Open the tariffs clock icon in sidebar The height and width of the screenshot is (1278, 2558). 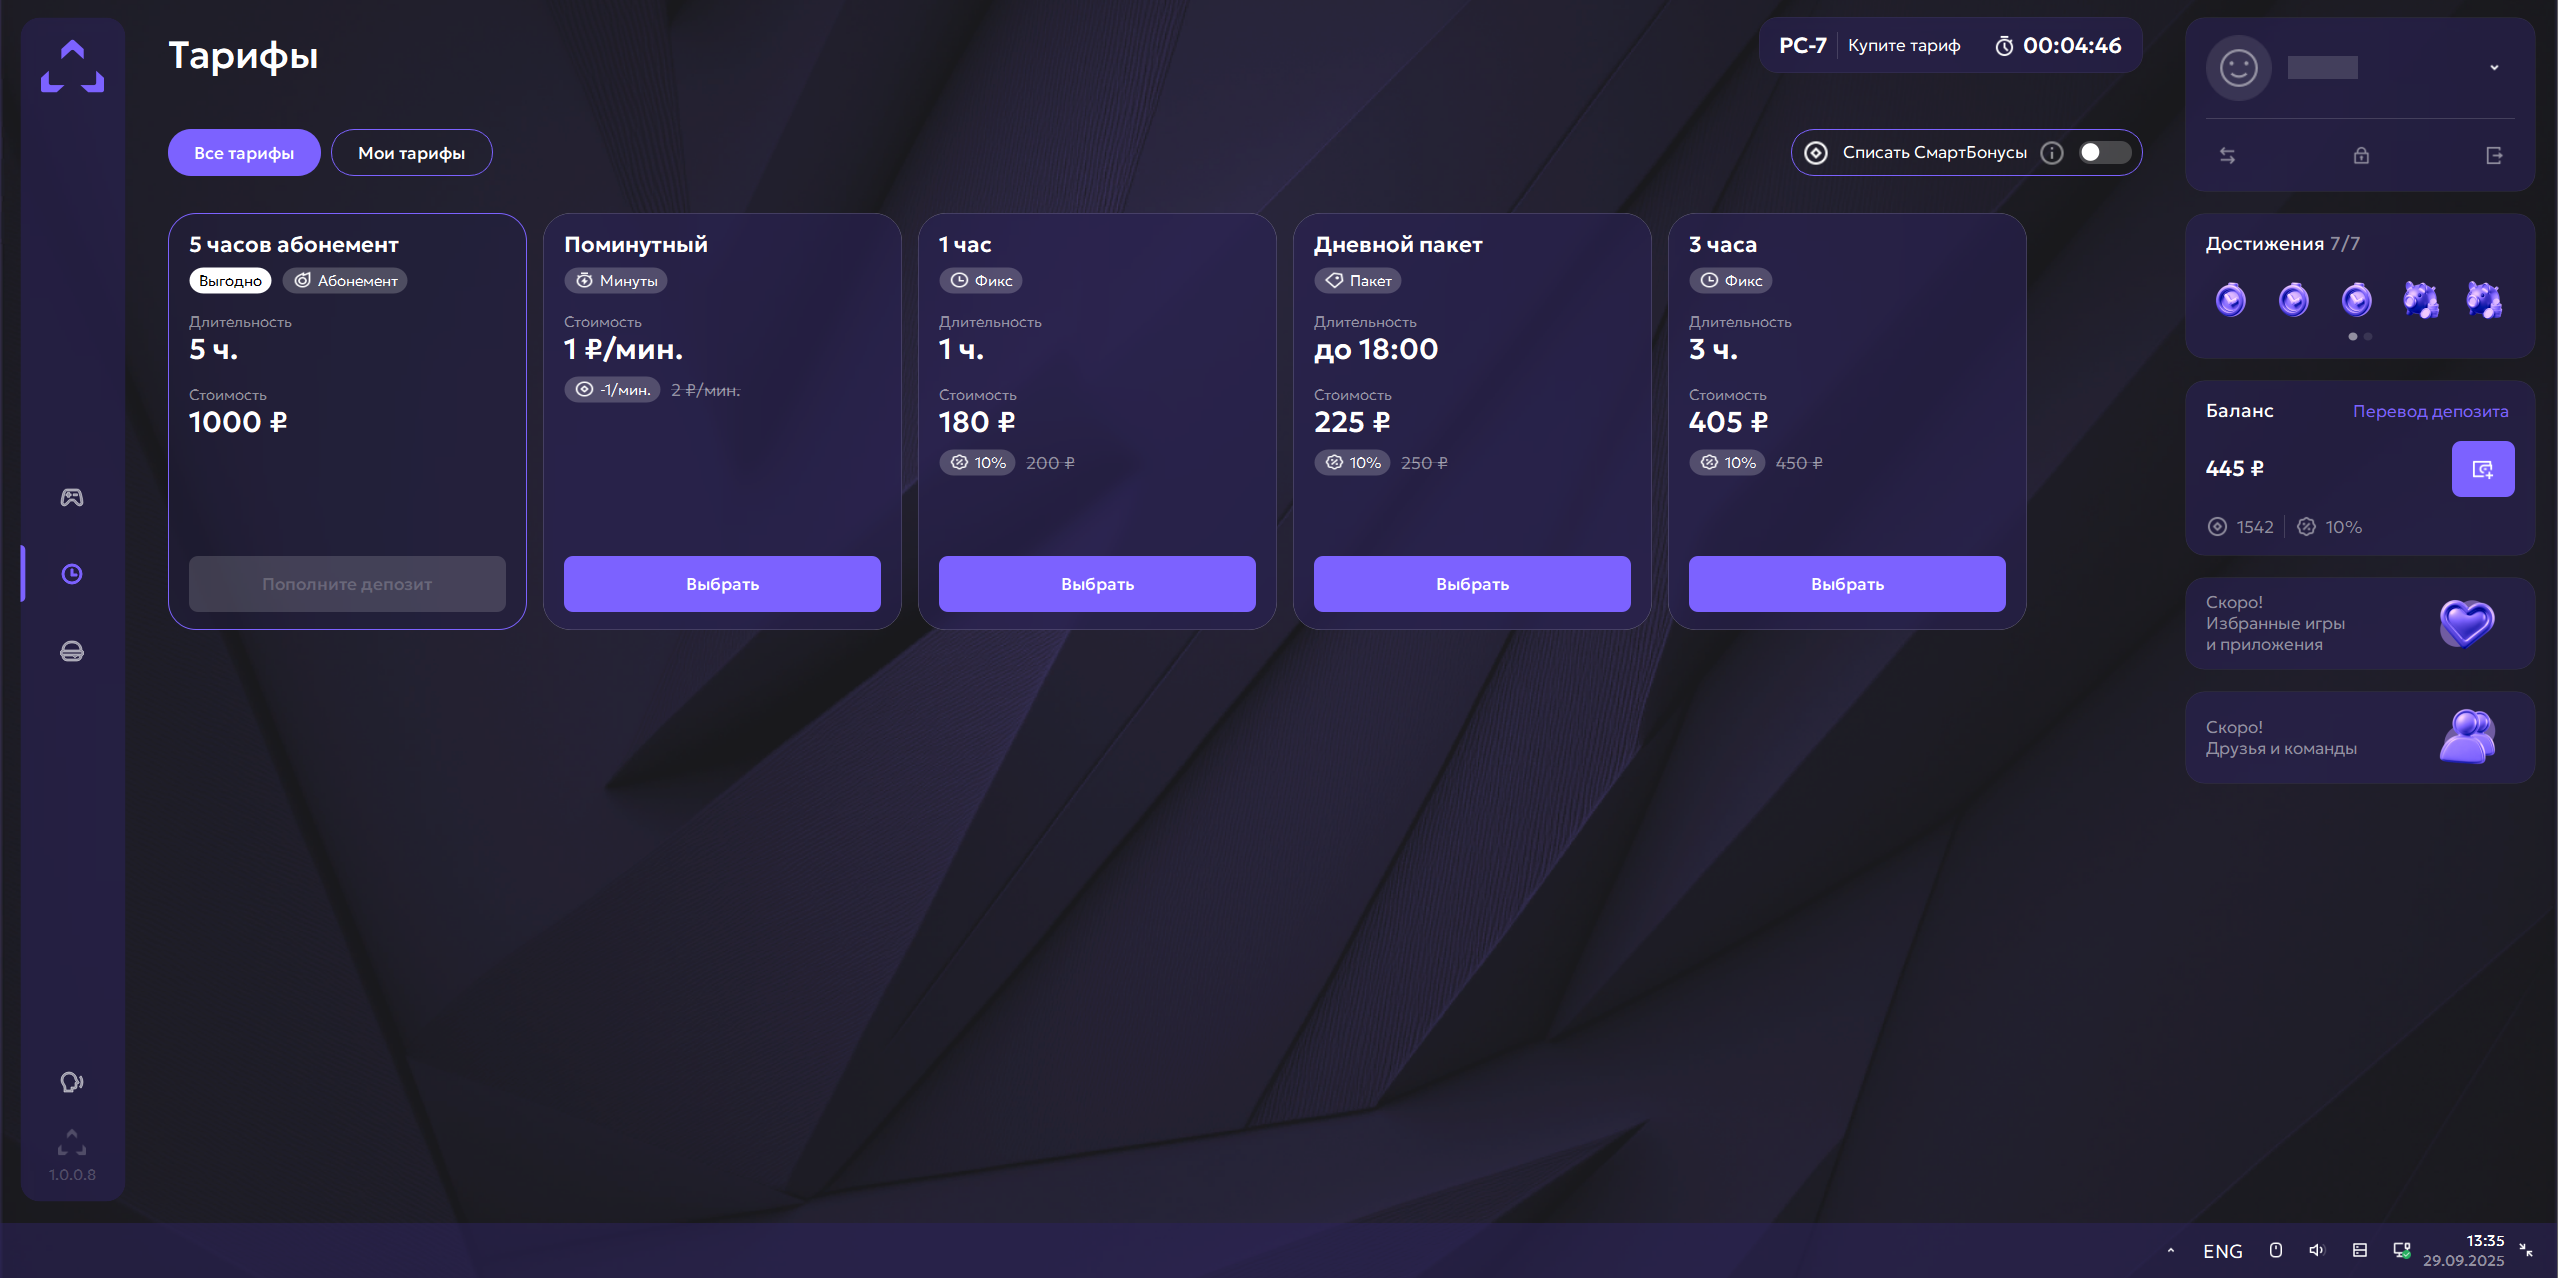72,574
